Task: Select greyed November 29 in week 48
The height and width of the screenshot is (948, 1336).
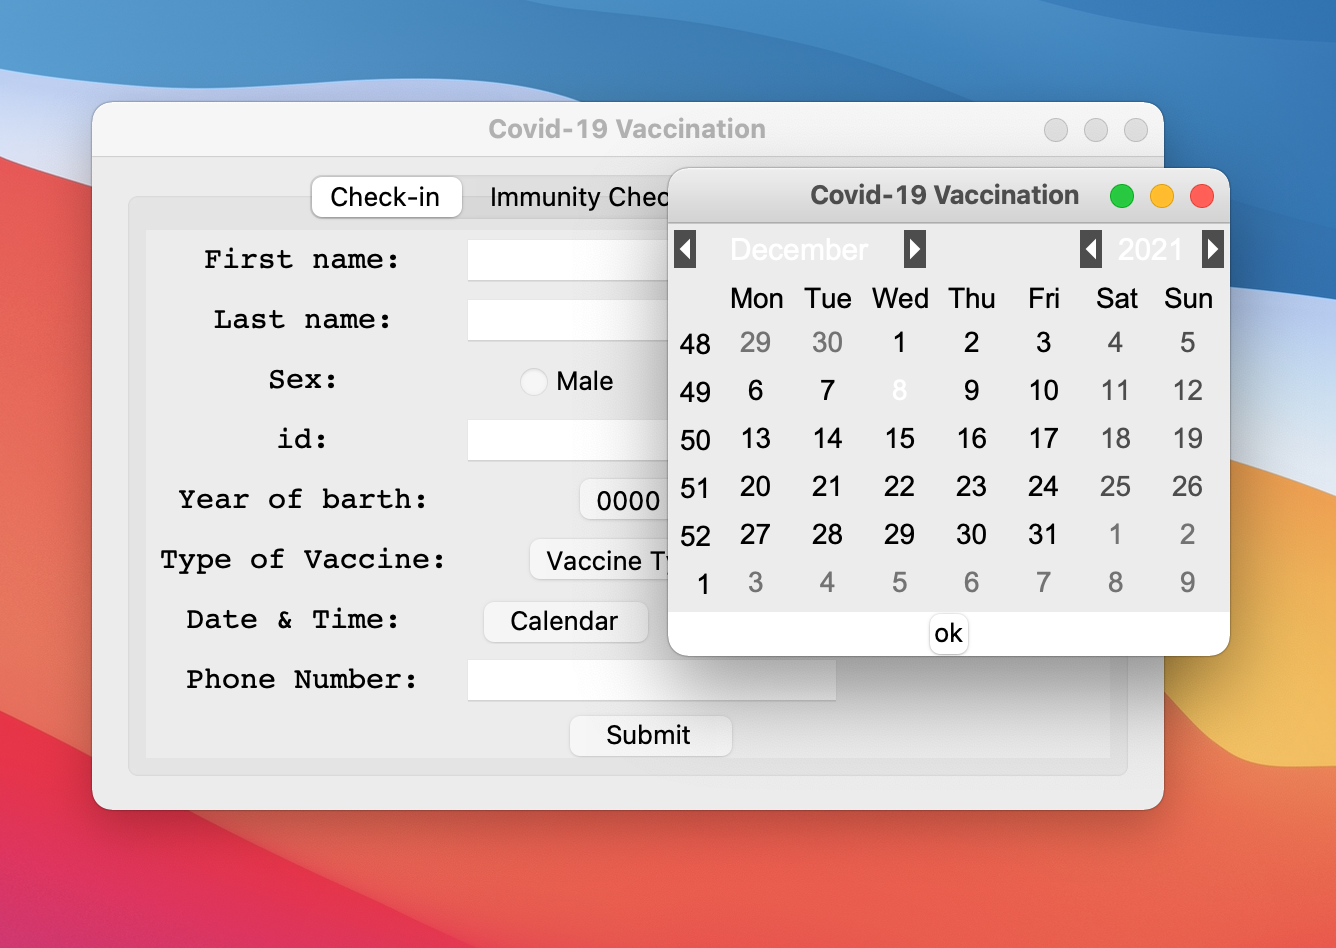Action: point(756,343)
